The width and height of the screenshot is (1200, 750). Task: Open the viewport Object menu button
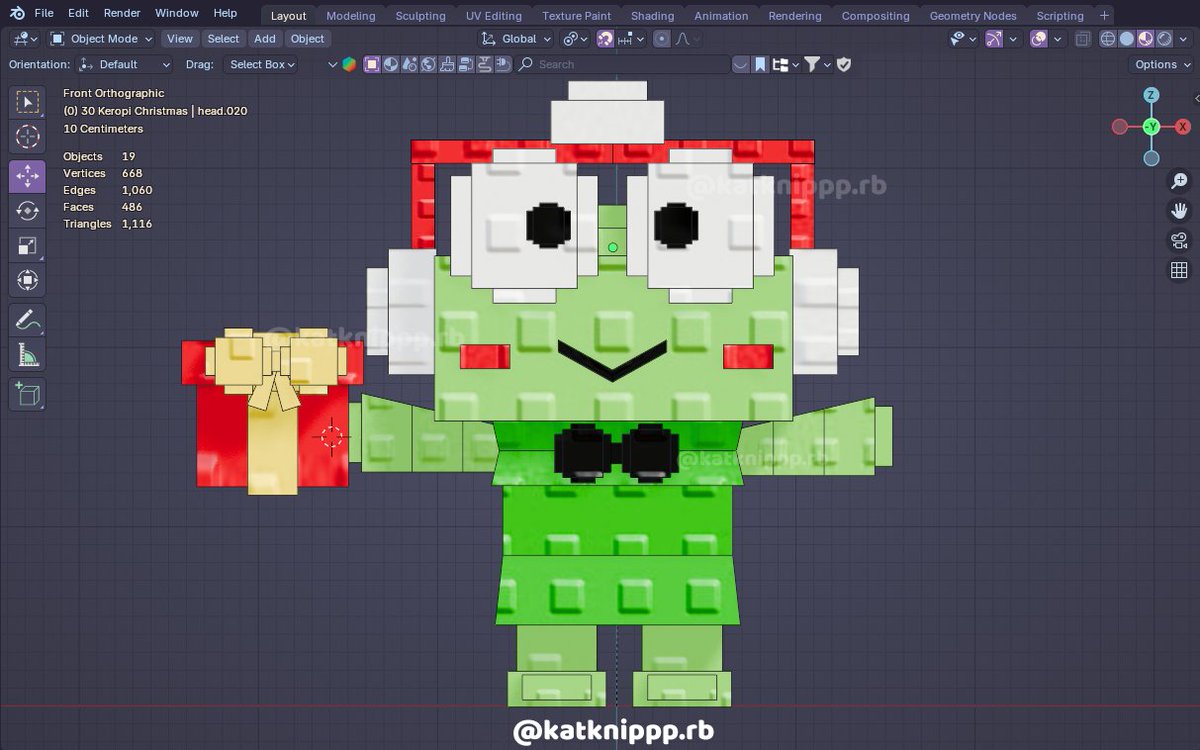point(307,39)
